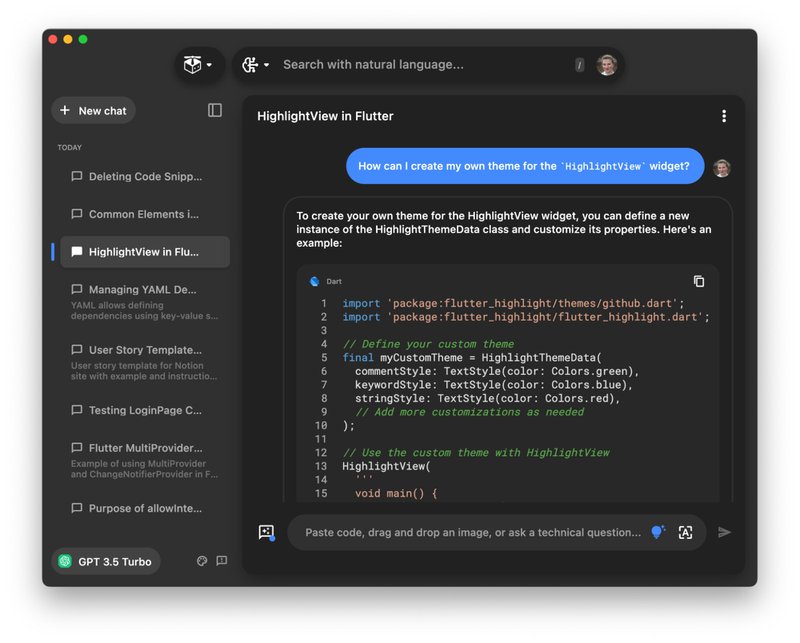Toggle the suggested prompts lightbulb
The image size is (800, 643).
coord(658,532)
